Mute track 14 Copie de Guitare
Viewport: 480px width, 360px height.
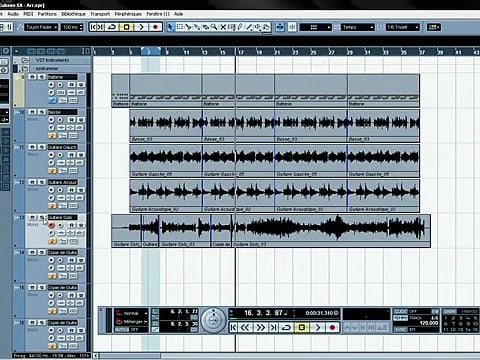pos(32,253)
